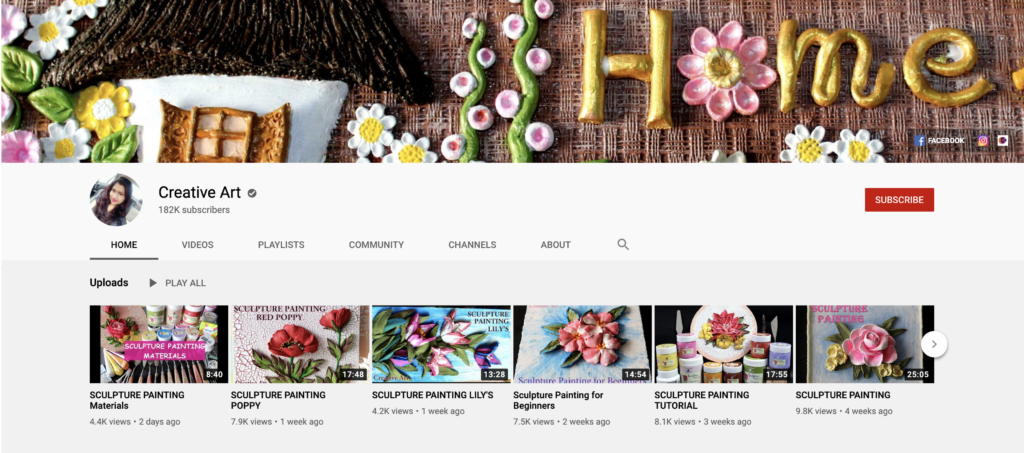Viewport: 1024px width, 453px height.
Task: Open the Playlists tab
Action: click(281, 245)
